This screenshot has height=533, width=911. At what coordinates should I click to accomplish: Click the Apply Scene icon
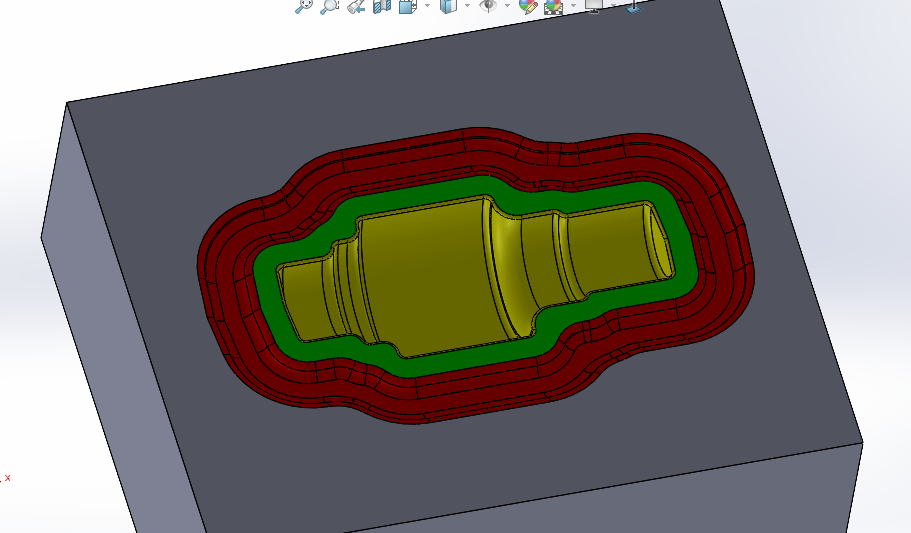click(x=553, y=6)
